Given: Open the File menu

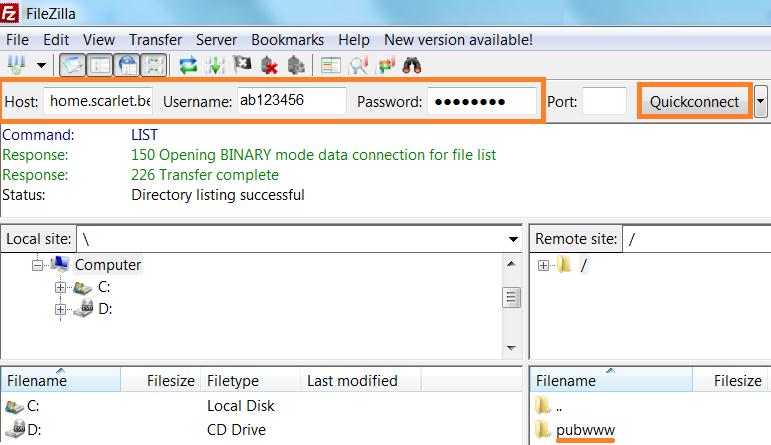Looking at the screenshot, I should pos(17,39).
